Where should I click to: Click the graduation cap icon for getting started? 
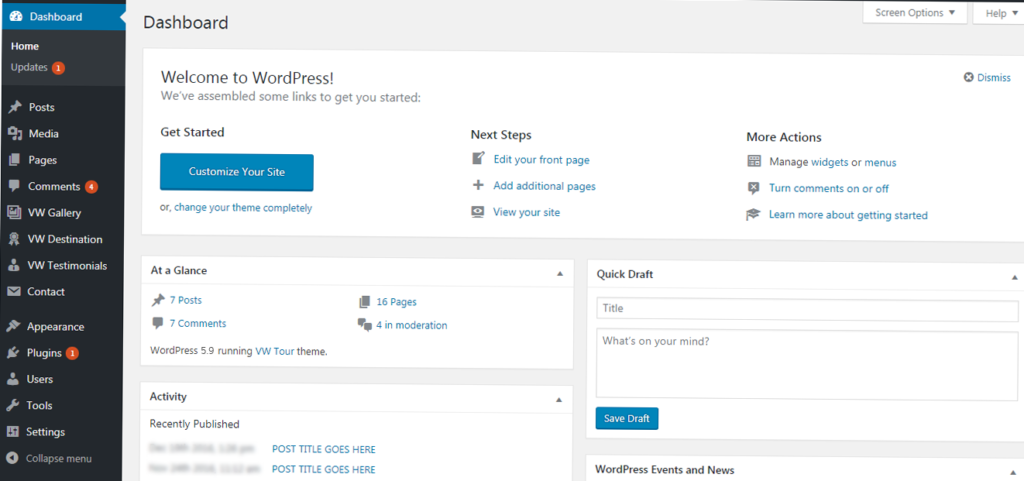[753, 215]
